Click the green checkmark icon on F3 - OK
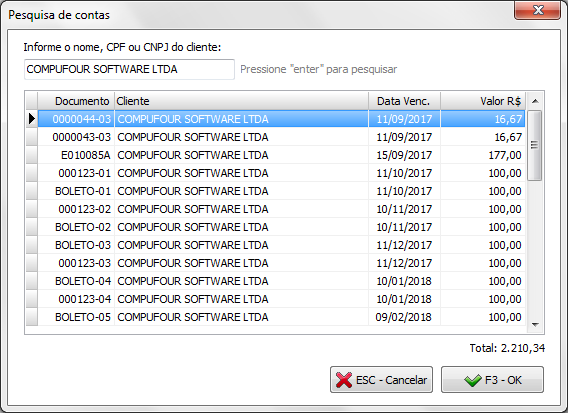This screenshot has height=413, width=568. pos(473,380)
